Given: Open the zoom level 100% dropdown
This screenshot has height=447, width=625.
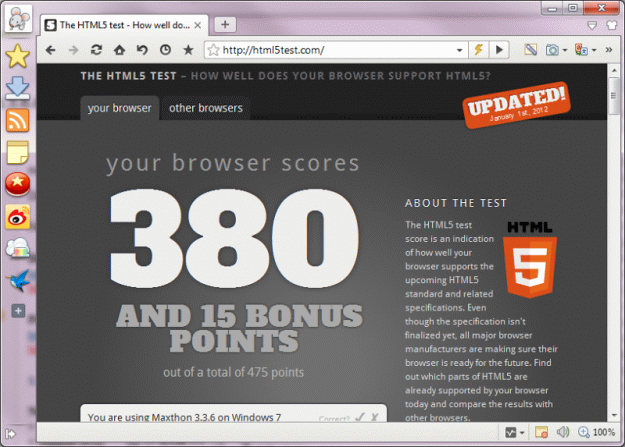Looking at the screenshot, I should click(x=598, y=433).
